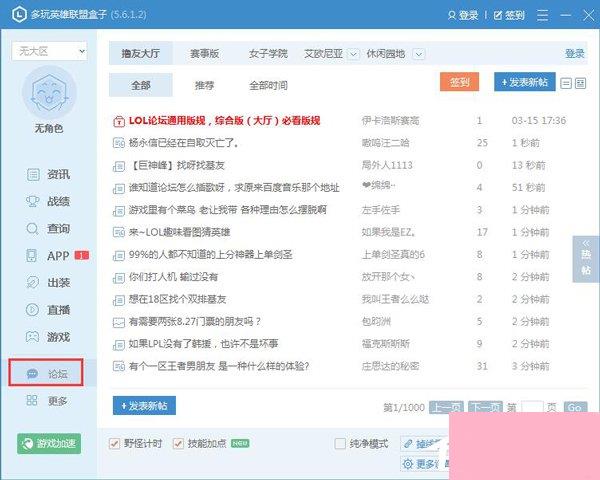Expand the 艾欧尼亚 dropdown arrow

tap(353, 54)
